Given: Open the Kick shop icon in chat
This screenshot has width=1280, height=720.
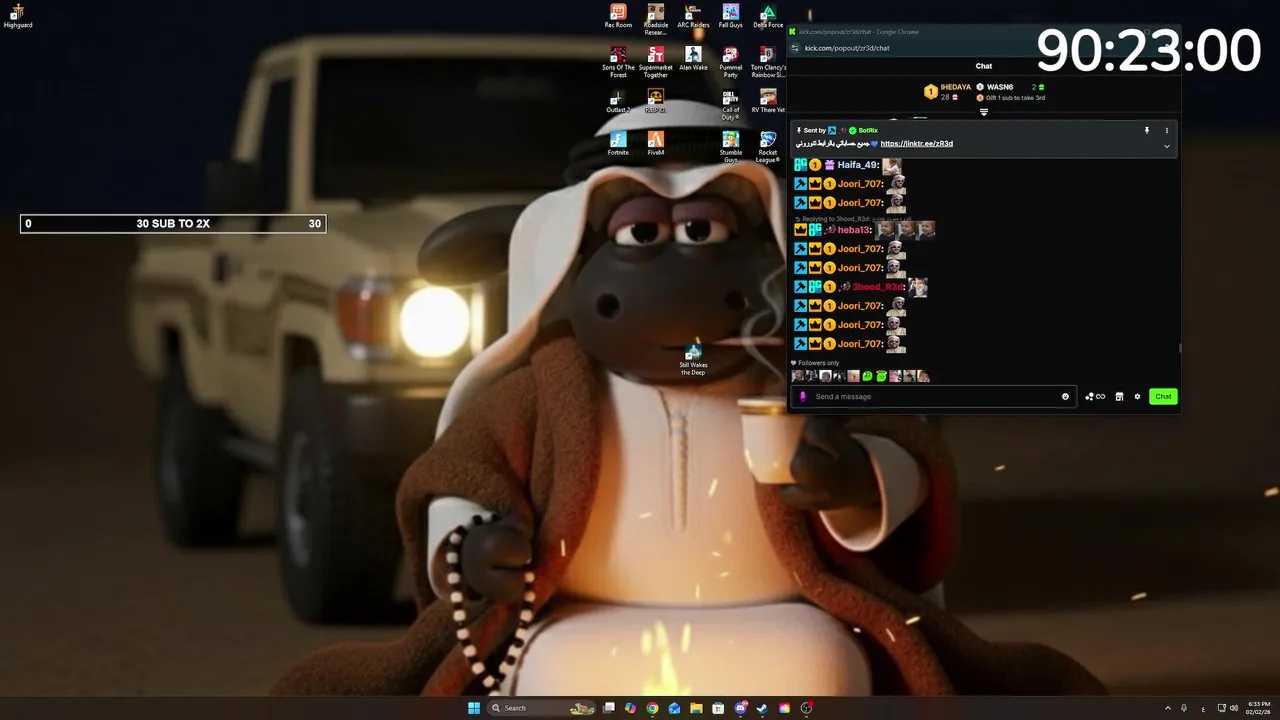Looking at the screenshot, I should point(1119,397).
